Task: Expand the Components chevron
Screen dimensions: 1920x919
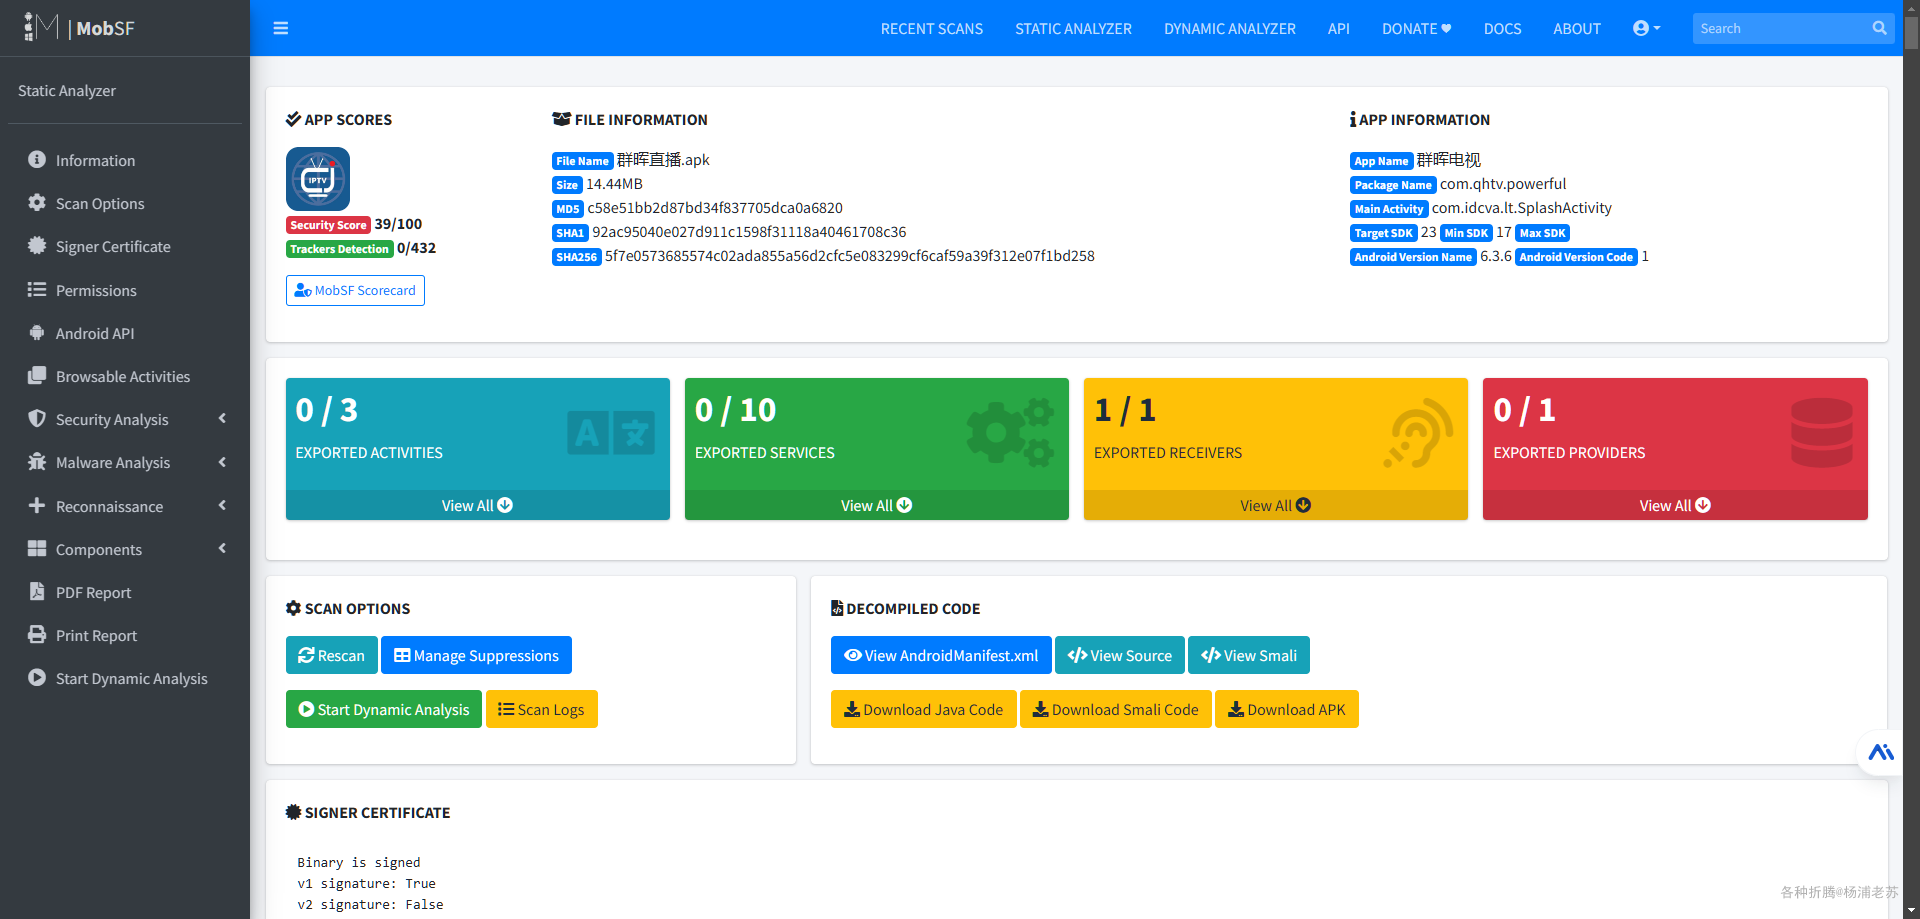Action: [x=222, y=549]
